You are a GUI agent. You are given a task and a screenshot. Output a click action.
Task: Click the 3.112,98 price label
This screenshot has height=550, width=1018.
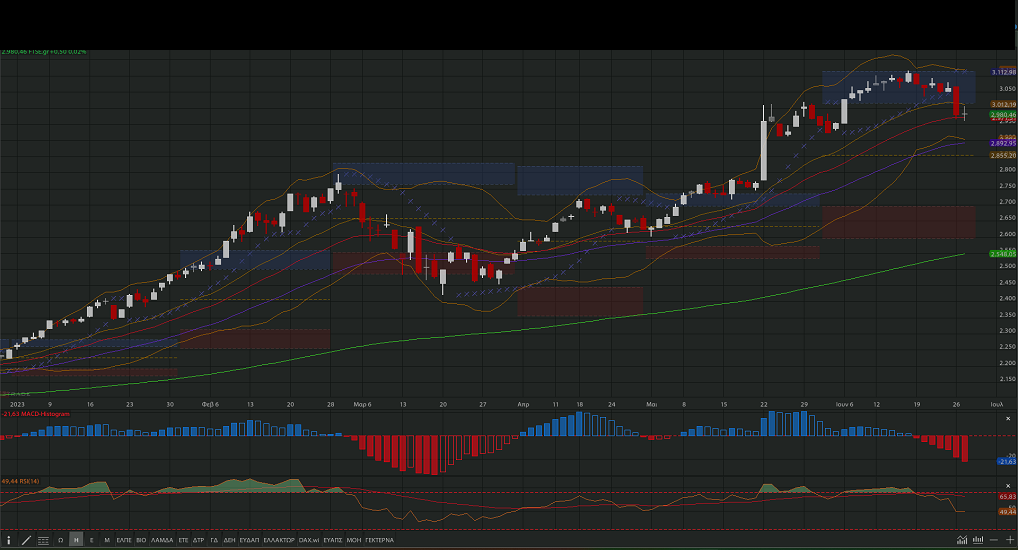(1004, 72)
